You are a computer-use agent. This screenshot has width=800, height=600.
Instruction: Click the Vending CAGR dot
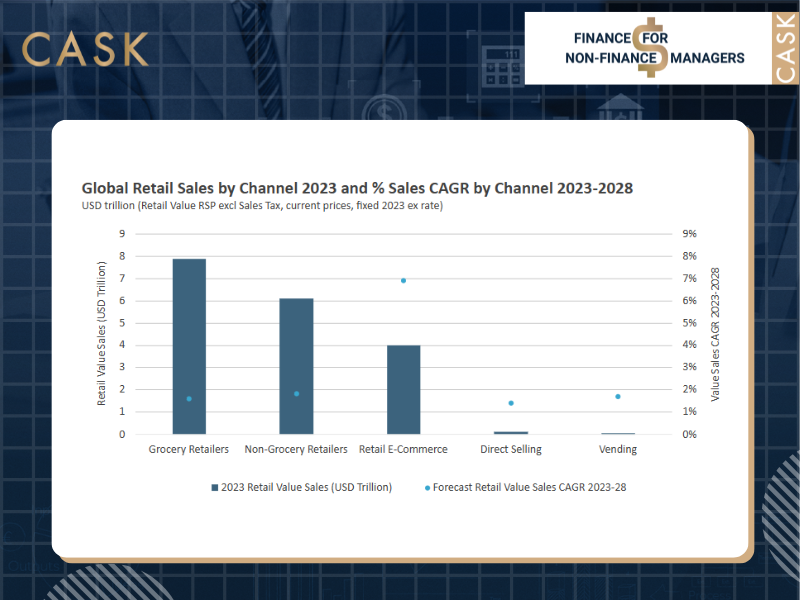(618, 396)
